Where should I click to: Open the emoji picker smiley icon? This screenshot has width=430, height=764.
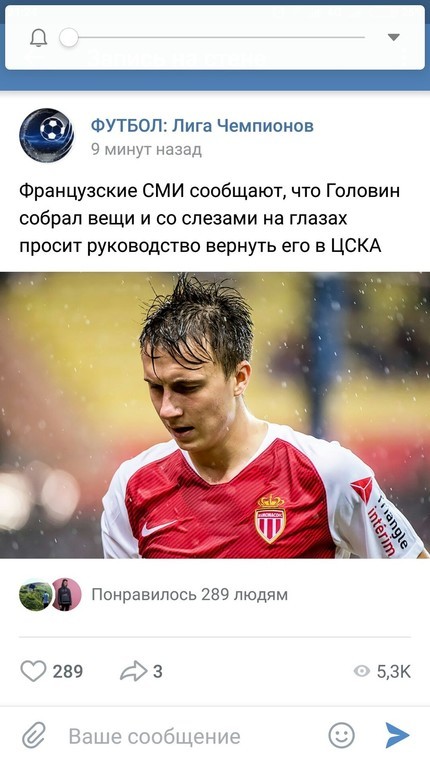point(341,735)
